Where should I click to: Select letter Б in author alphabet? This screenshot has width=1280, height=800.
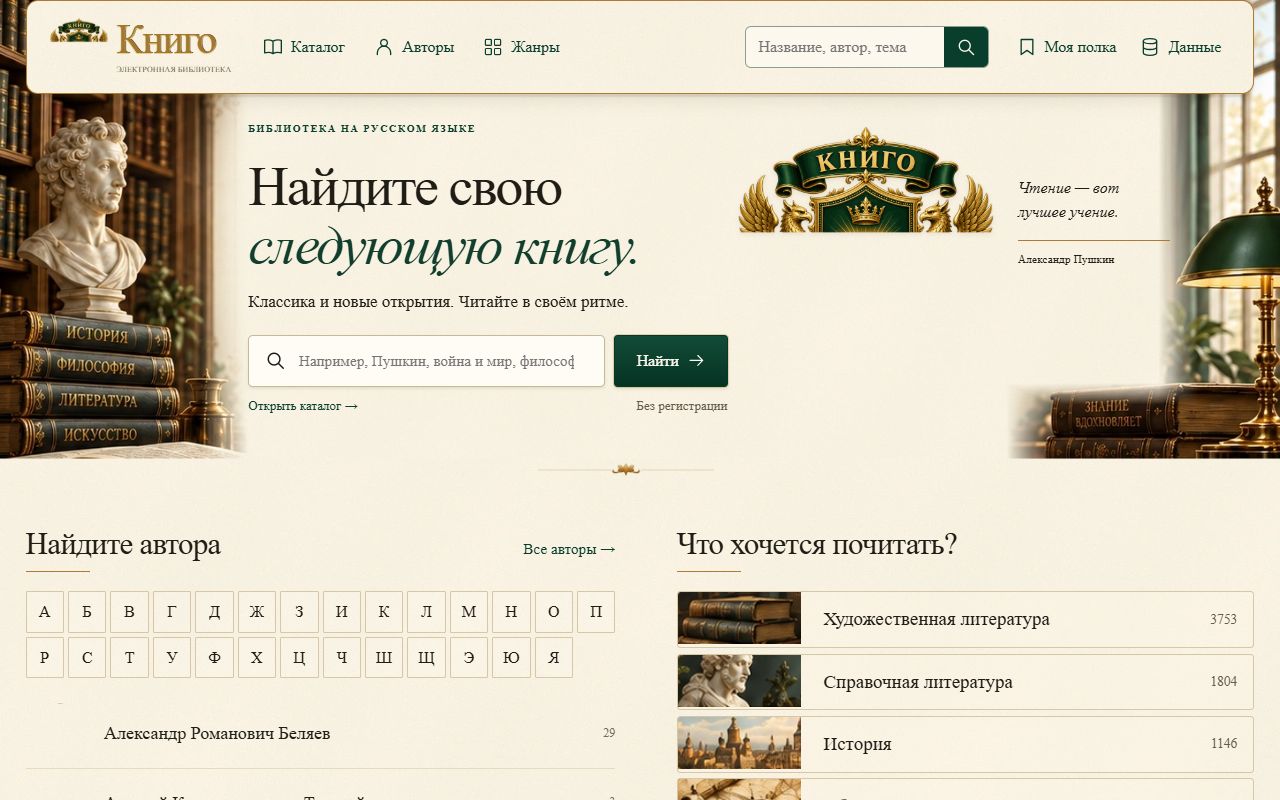[x=87, y=612]
